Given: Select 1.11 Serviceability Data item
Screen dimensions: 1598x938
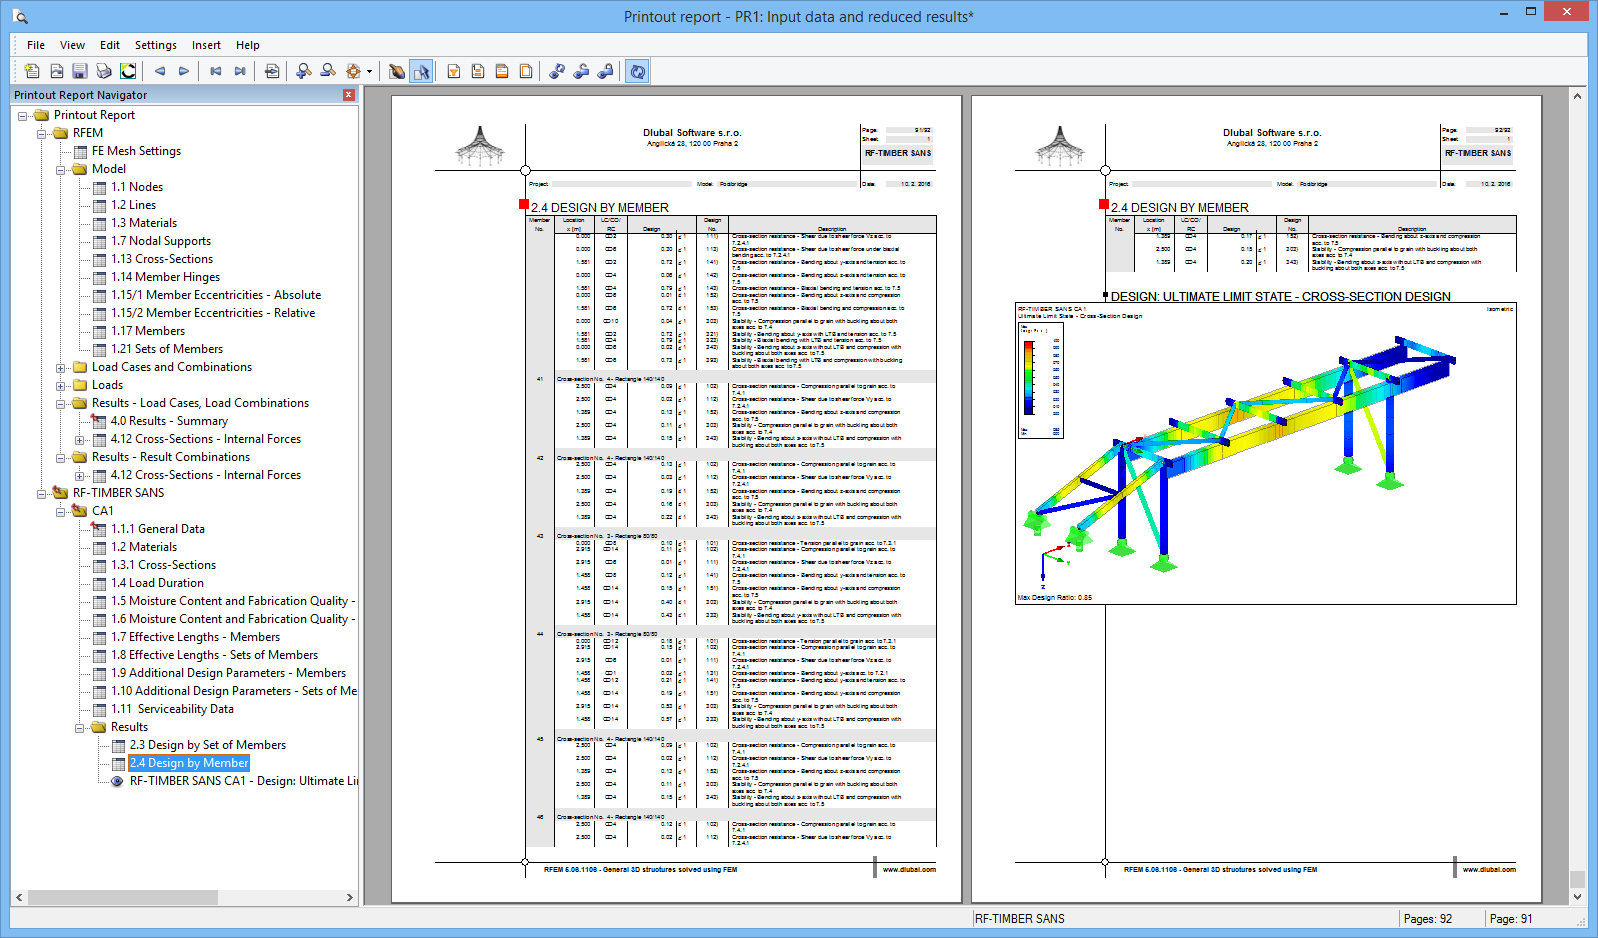Looking at the screenshot, I should pos(172,709).
